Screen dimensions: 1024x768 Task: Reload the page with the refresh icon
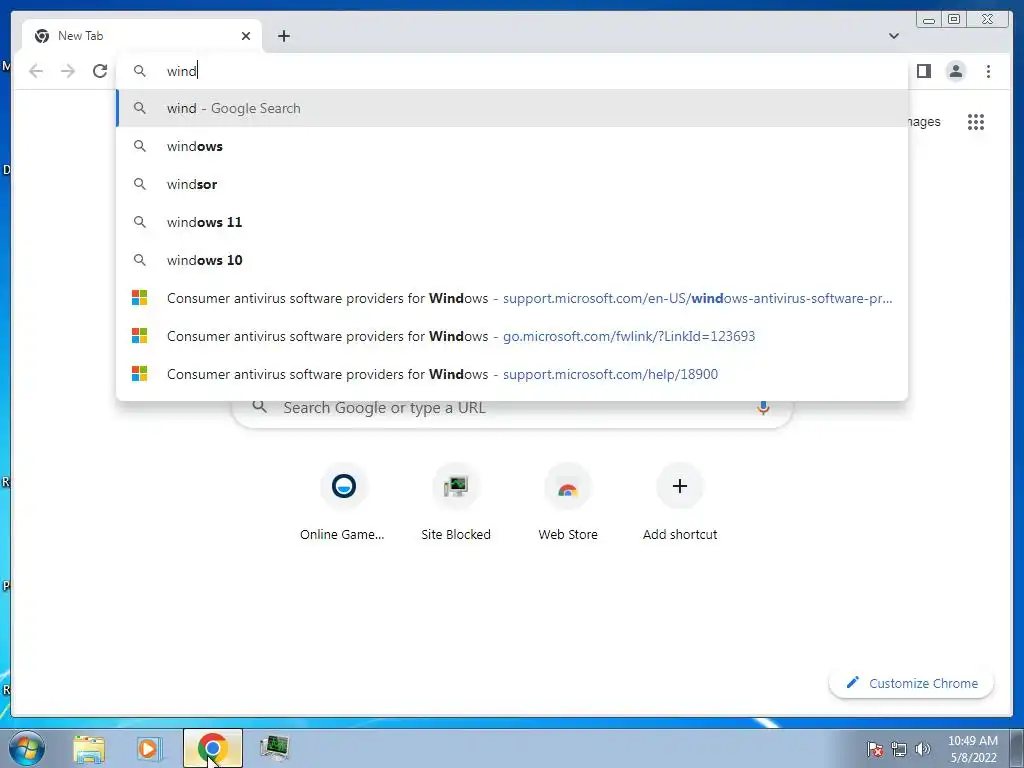(x=100, y=71)
